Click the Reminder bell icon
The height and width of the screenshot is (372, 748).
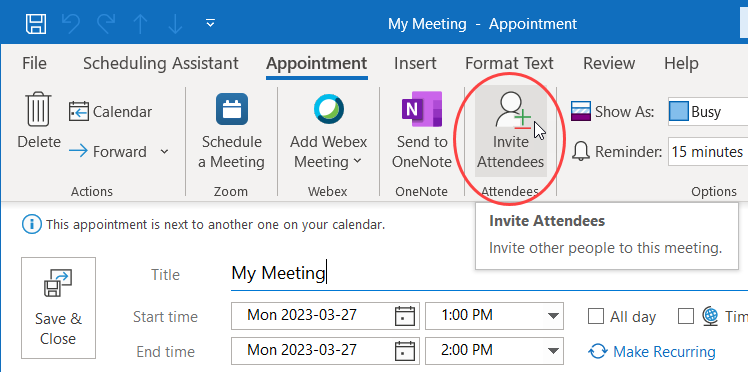point(581,152)
